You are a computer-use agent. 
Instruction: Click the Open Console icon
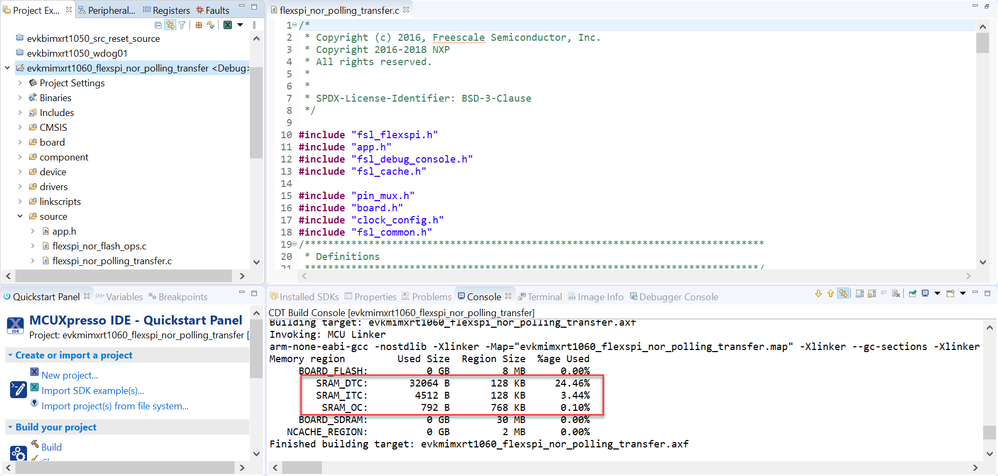950,293
